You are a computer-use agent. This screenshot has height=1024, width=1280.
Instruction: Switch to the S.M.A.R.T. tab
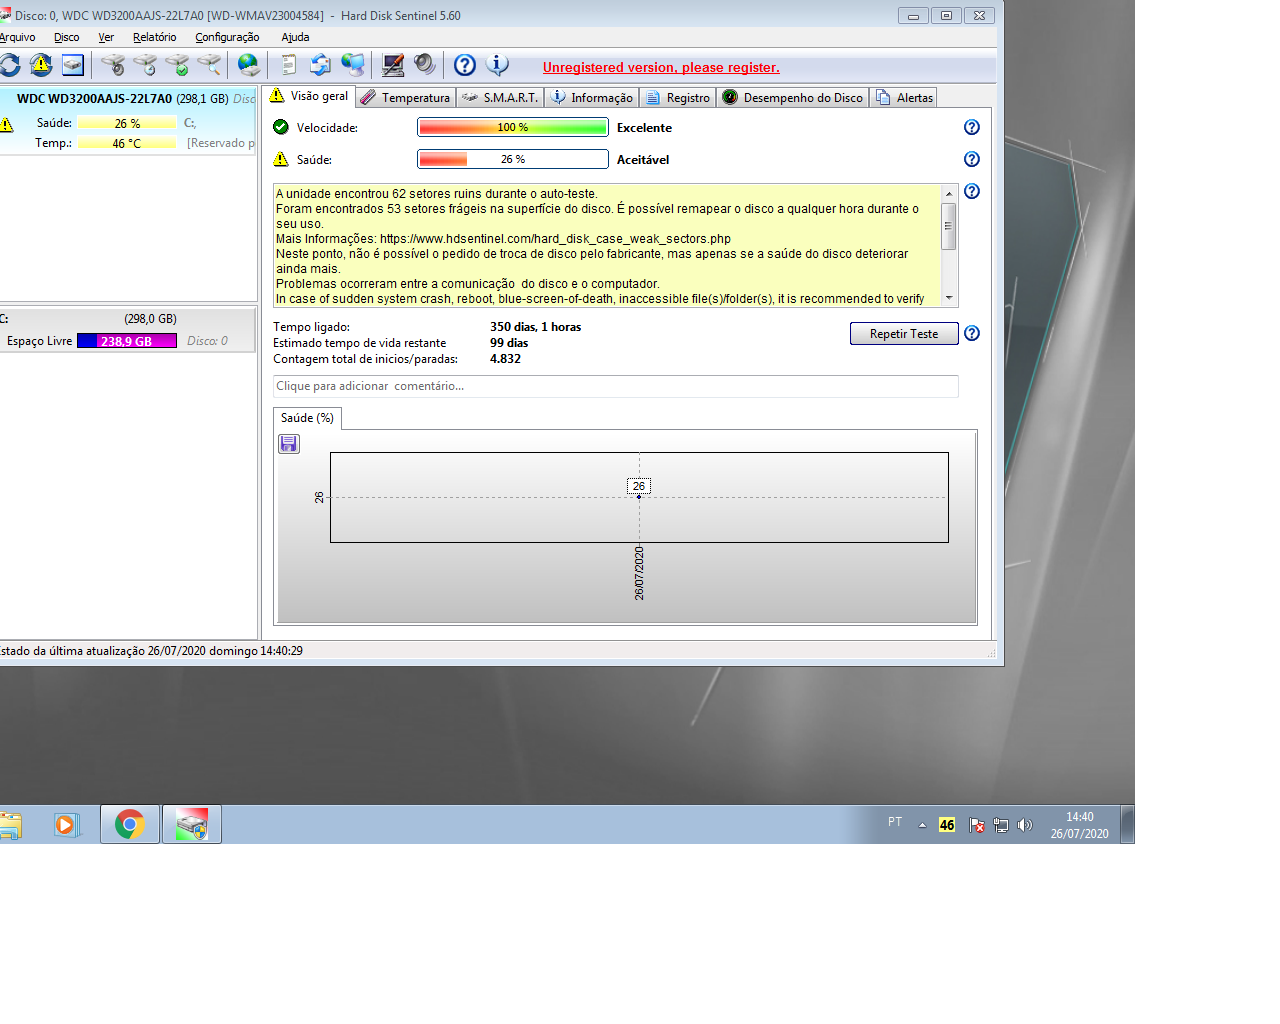[500, 97]
